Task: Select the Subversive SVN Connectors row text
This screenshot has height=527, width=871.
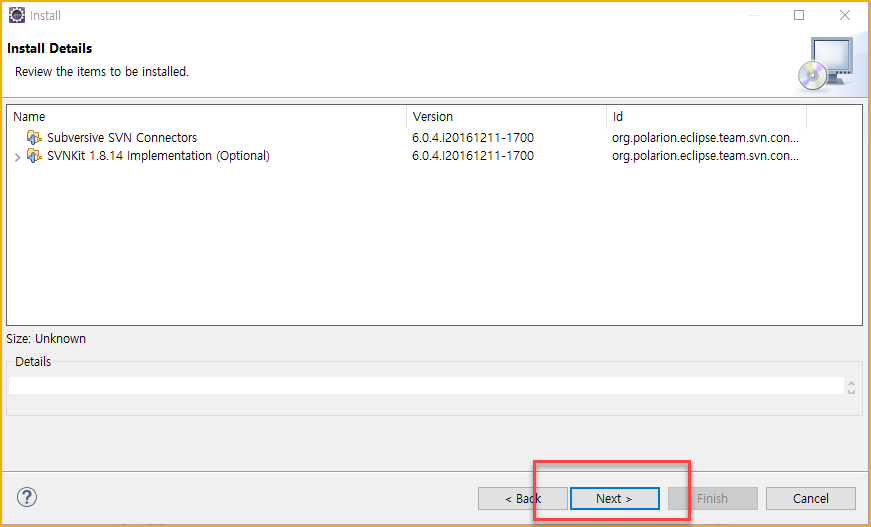Action: [122, 137]
